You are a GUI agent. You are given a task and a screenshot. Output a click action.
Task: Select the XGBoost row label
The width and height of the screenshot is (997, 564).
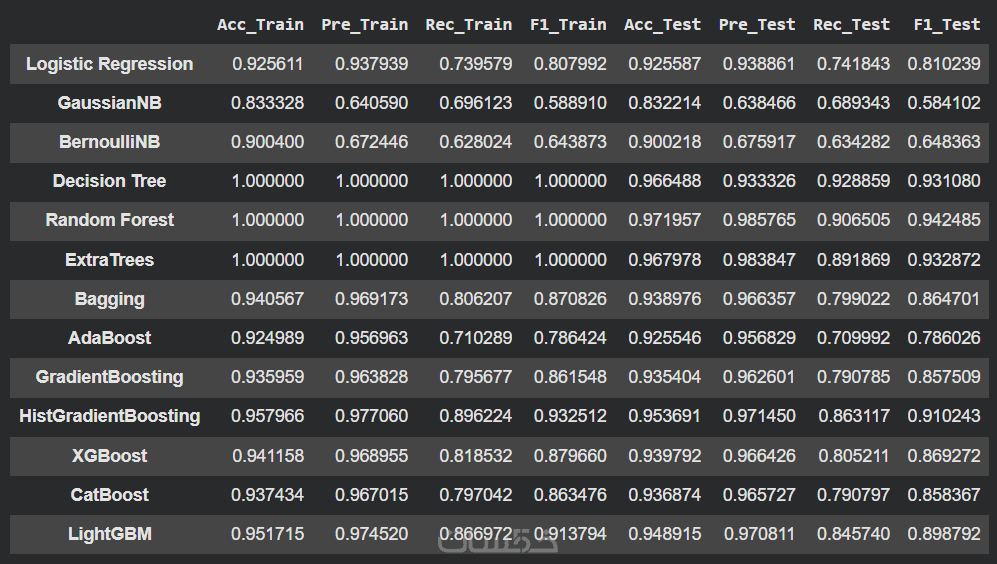pos(109,455)
